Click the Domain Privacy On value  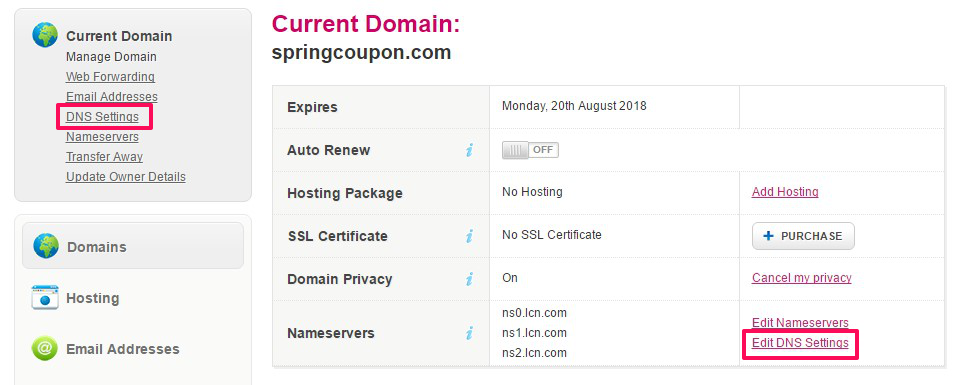tap(510, 278)
